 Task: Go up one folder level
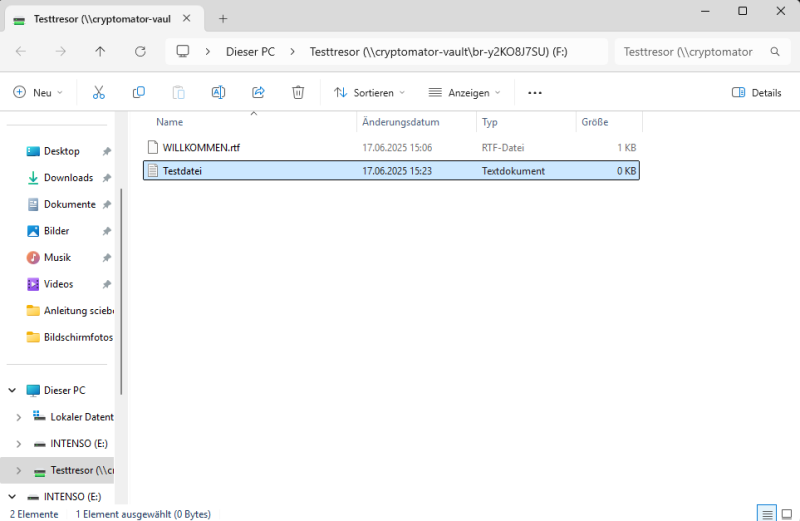click(100, 51)
